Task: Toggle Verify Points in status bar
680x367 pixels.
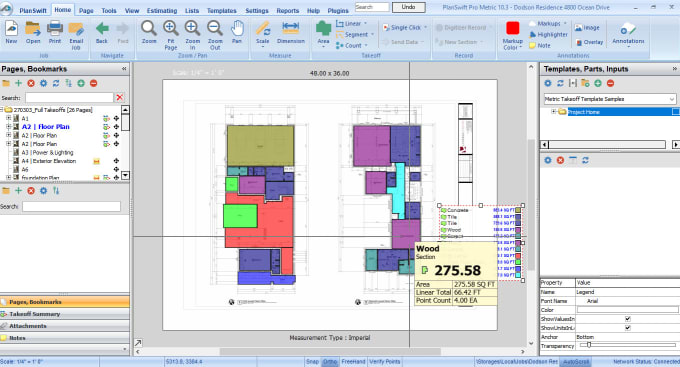Action: pos(384,362)
